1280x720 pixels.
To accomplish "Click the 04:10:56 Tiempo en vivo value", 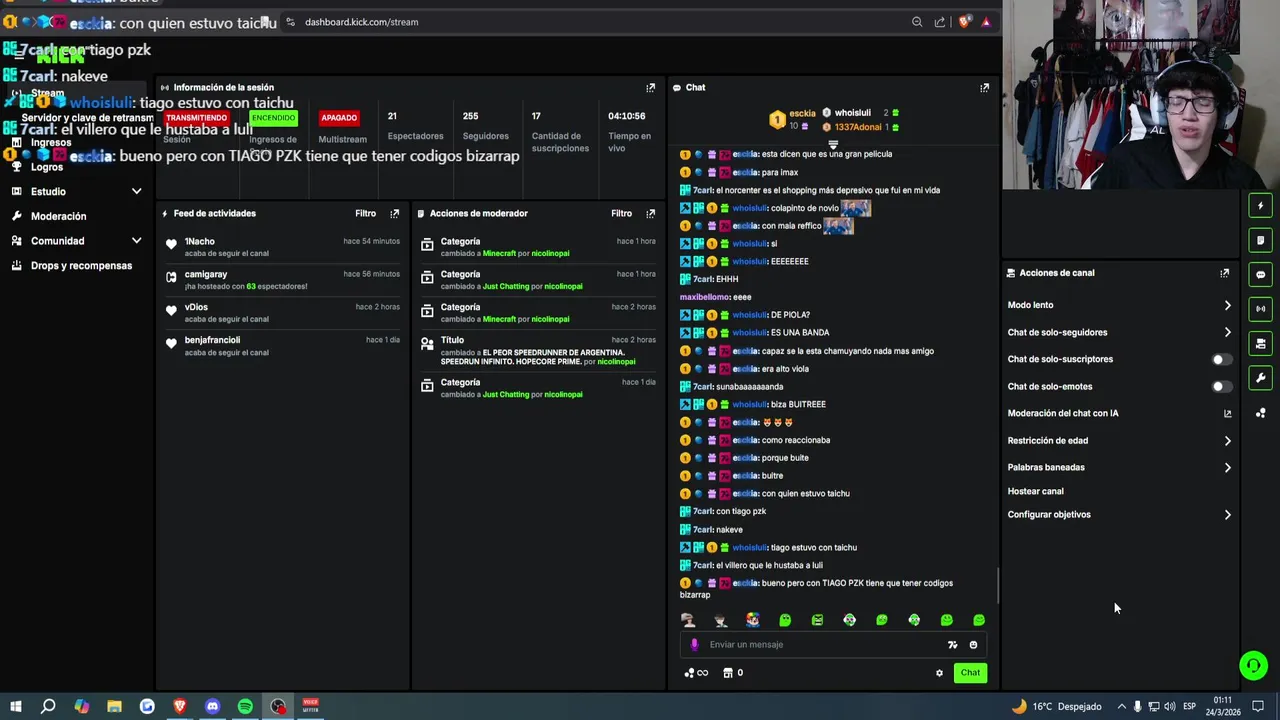I will [x=626, y=117].
